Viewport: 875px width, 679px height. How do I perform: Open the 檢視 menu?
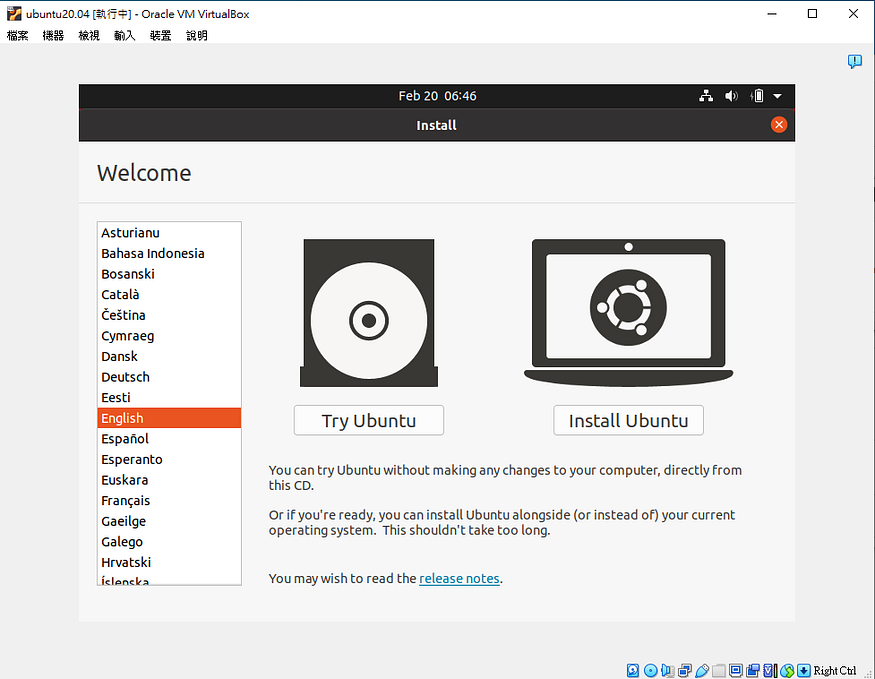pyautogui.click(x=89, y=36)
